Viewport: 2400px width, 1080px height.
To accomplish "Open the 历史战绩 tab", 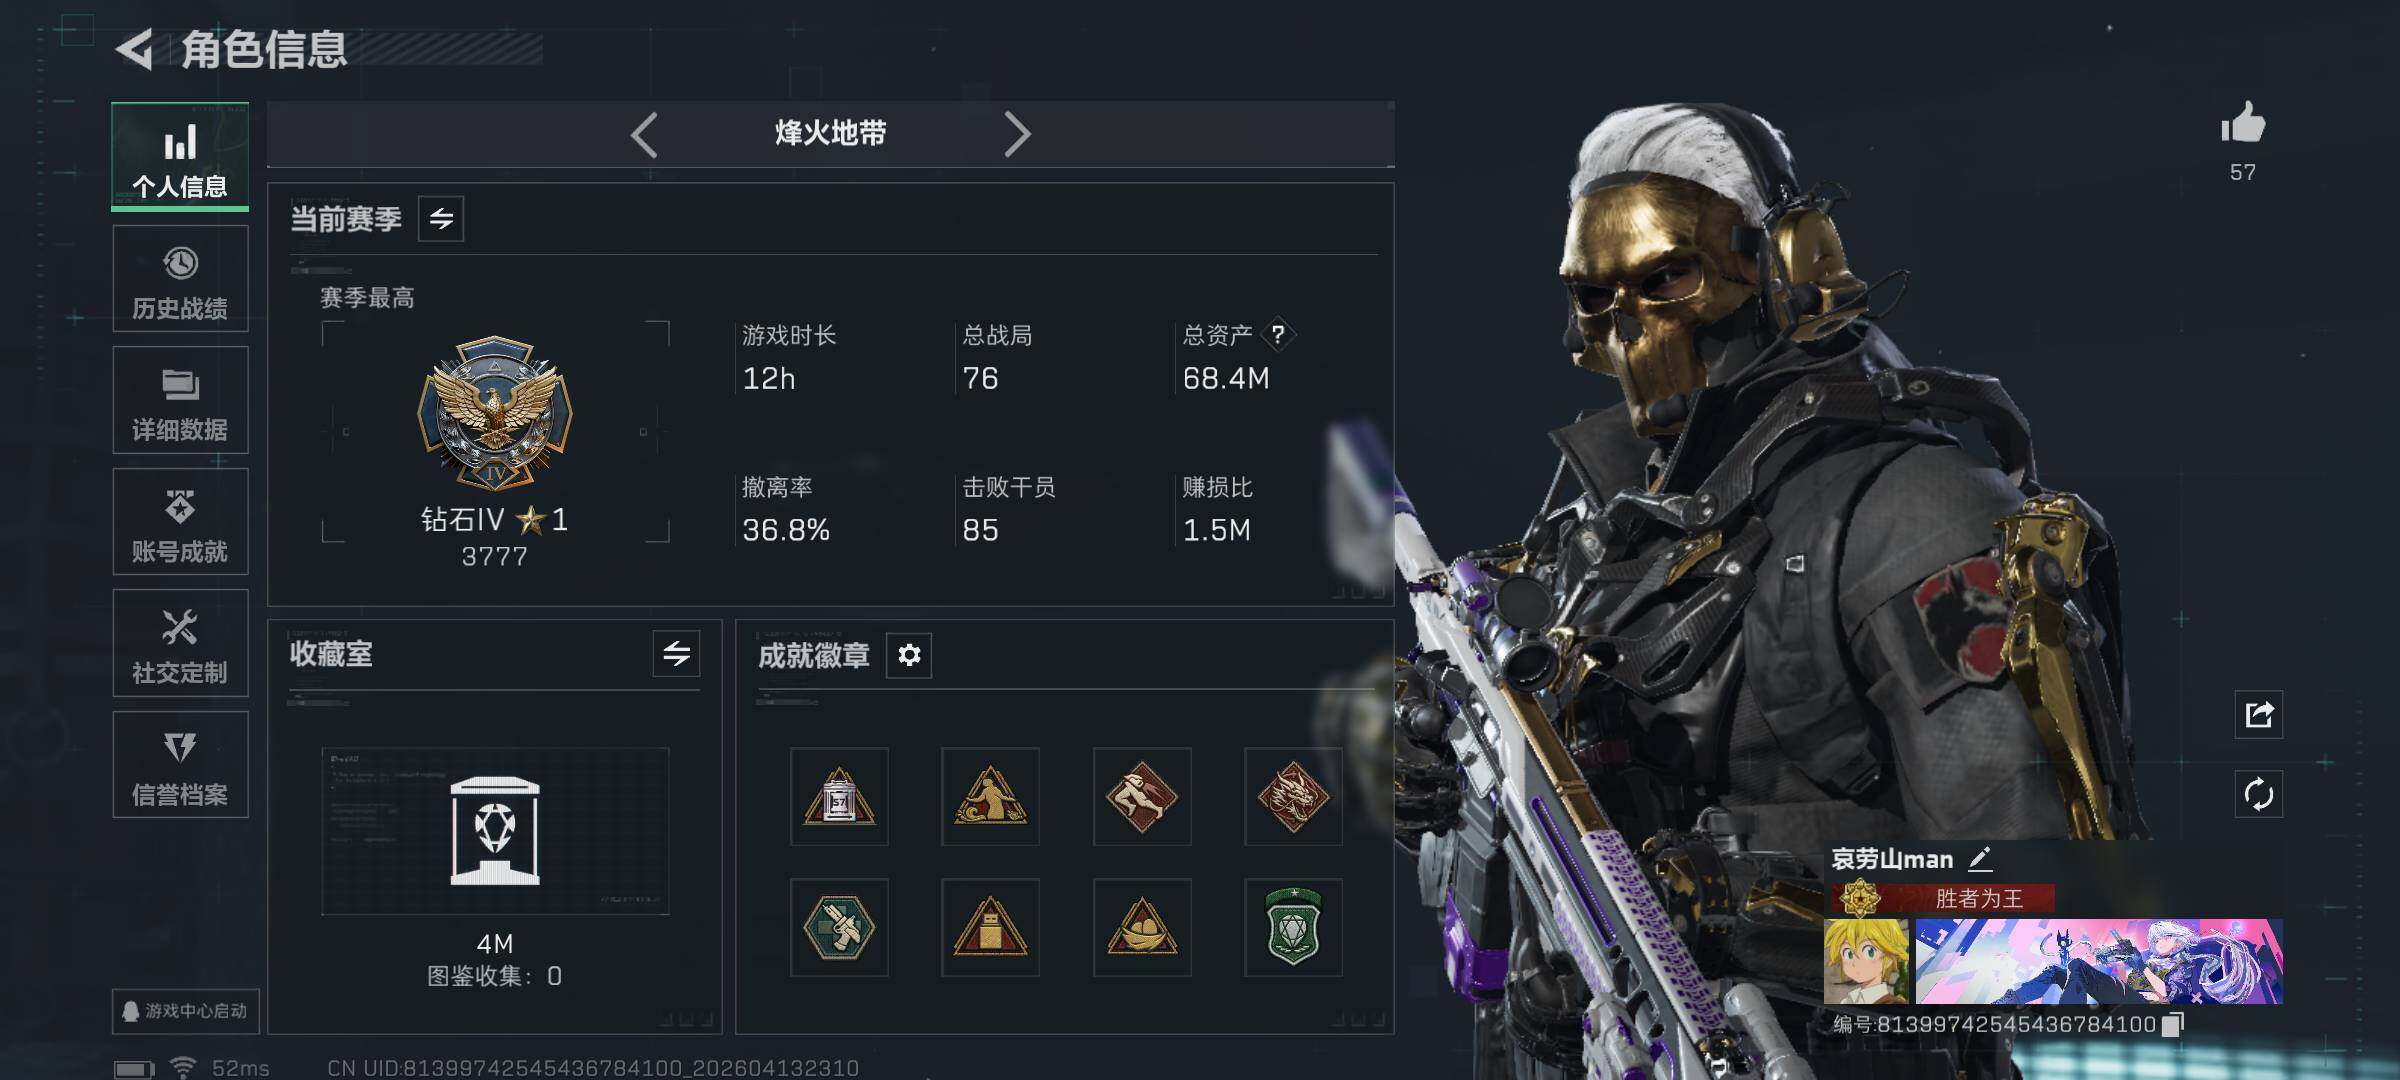I will [180, 279].
